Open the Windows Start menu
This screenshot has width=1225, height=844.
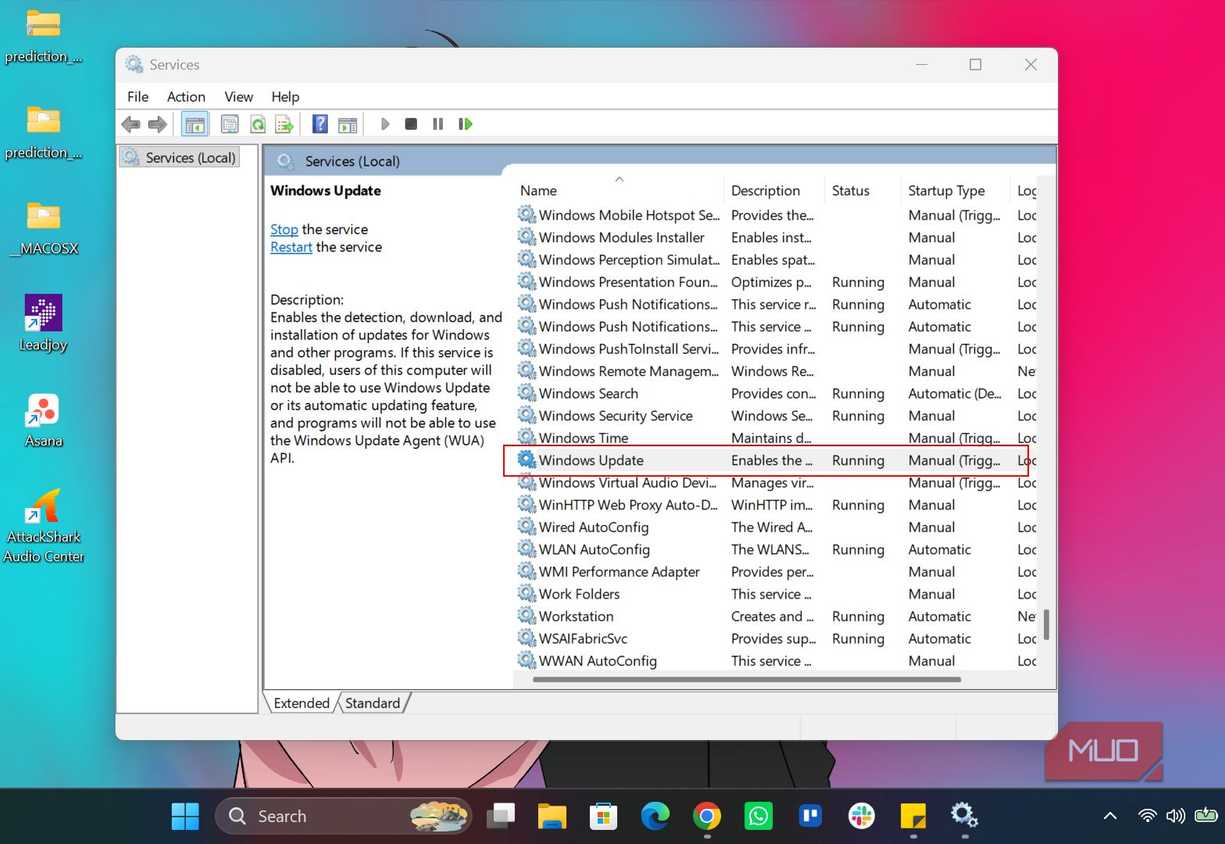185,816
